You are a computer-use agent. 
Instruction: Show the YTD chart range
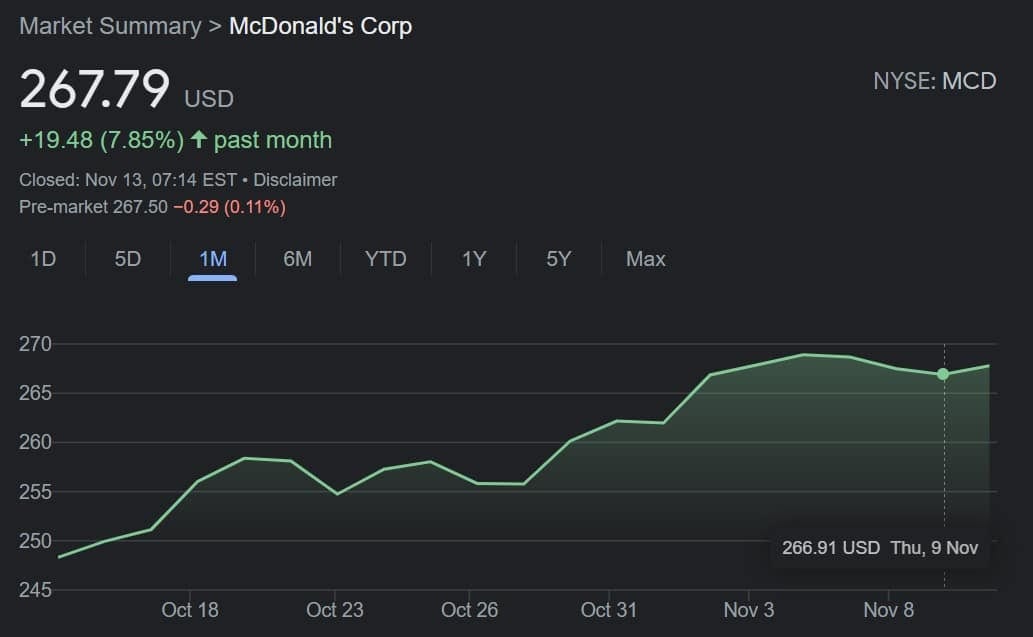[x=386, y=259]
